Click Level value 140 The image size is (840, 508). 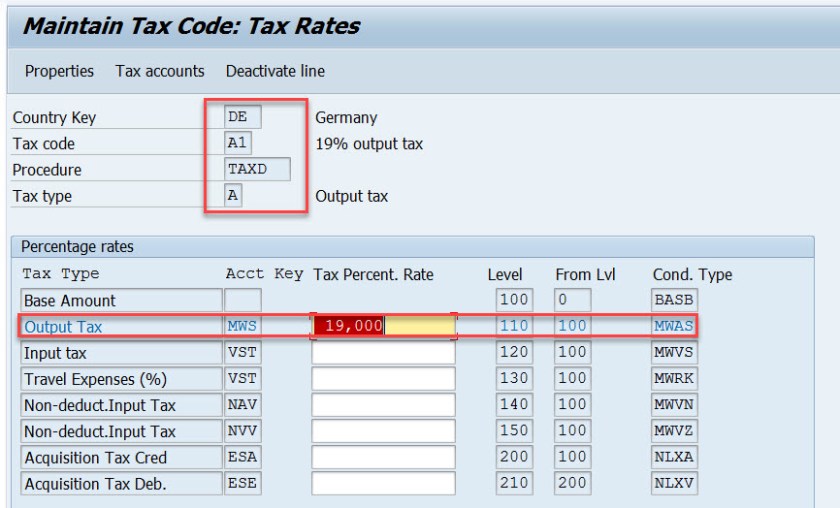point(514,405)
